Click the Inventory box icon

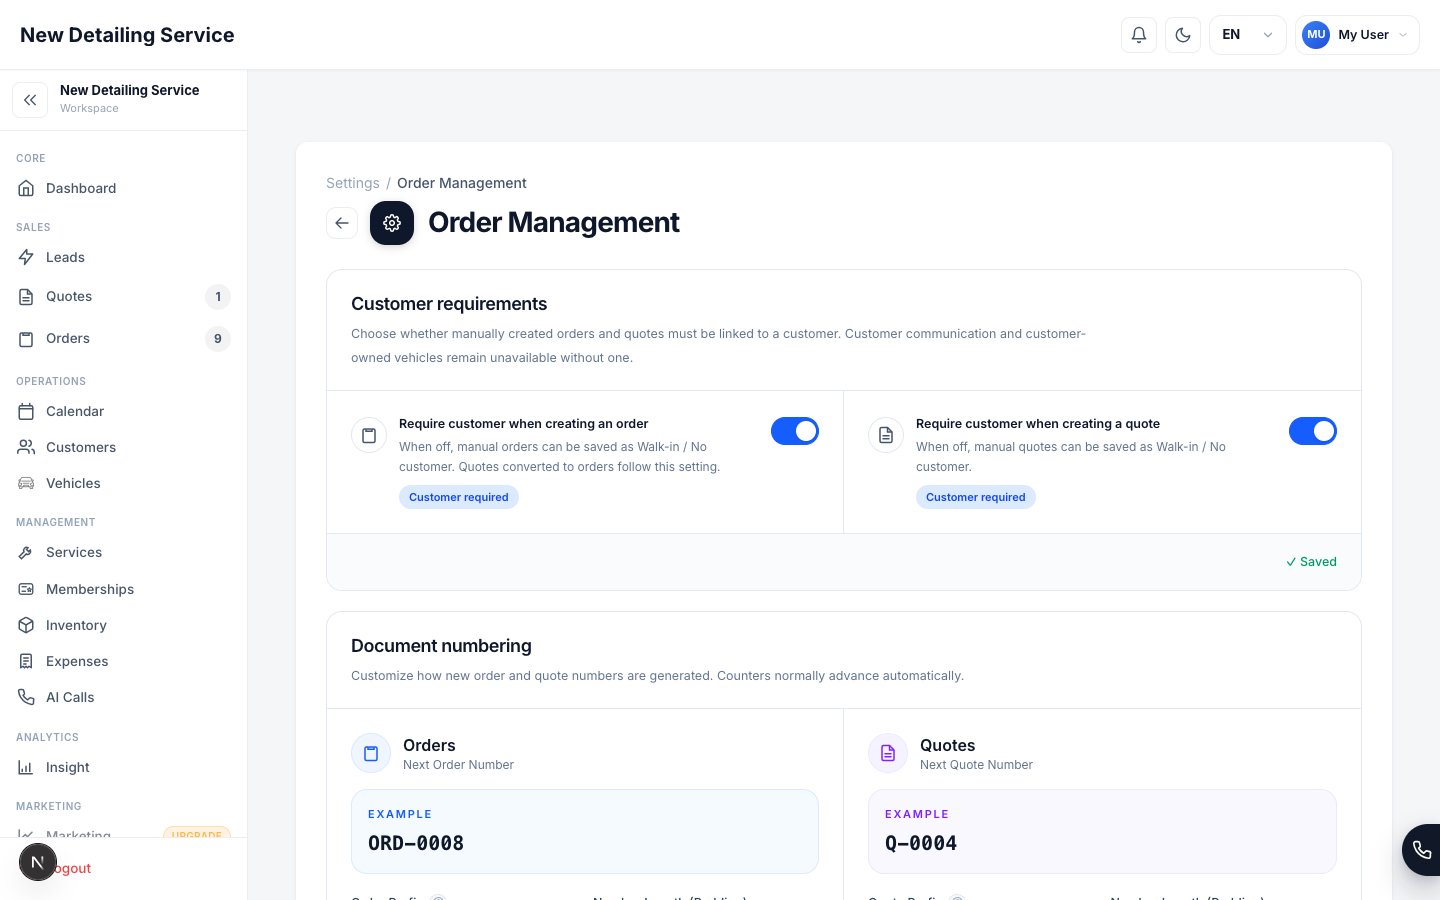point(26,625)
